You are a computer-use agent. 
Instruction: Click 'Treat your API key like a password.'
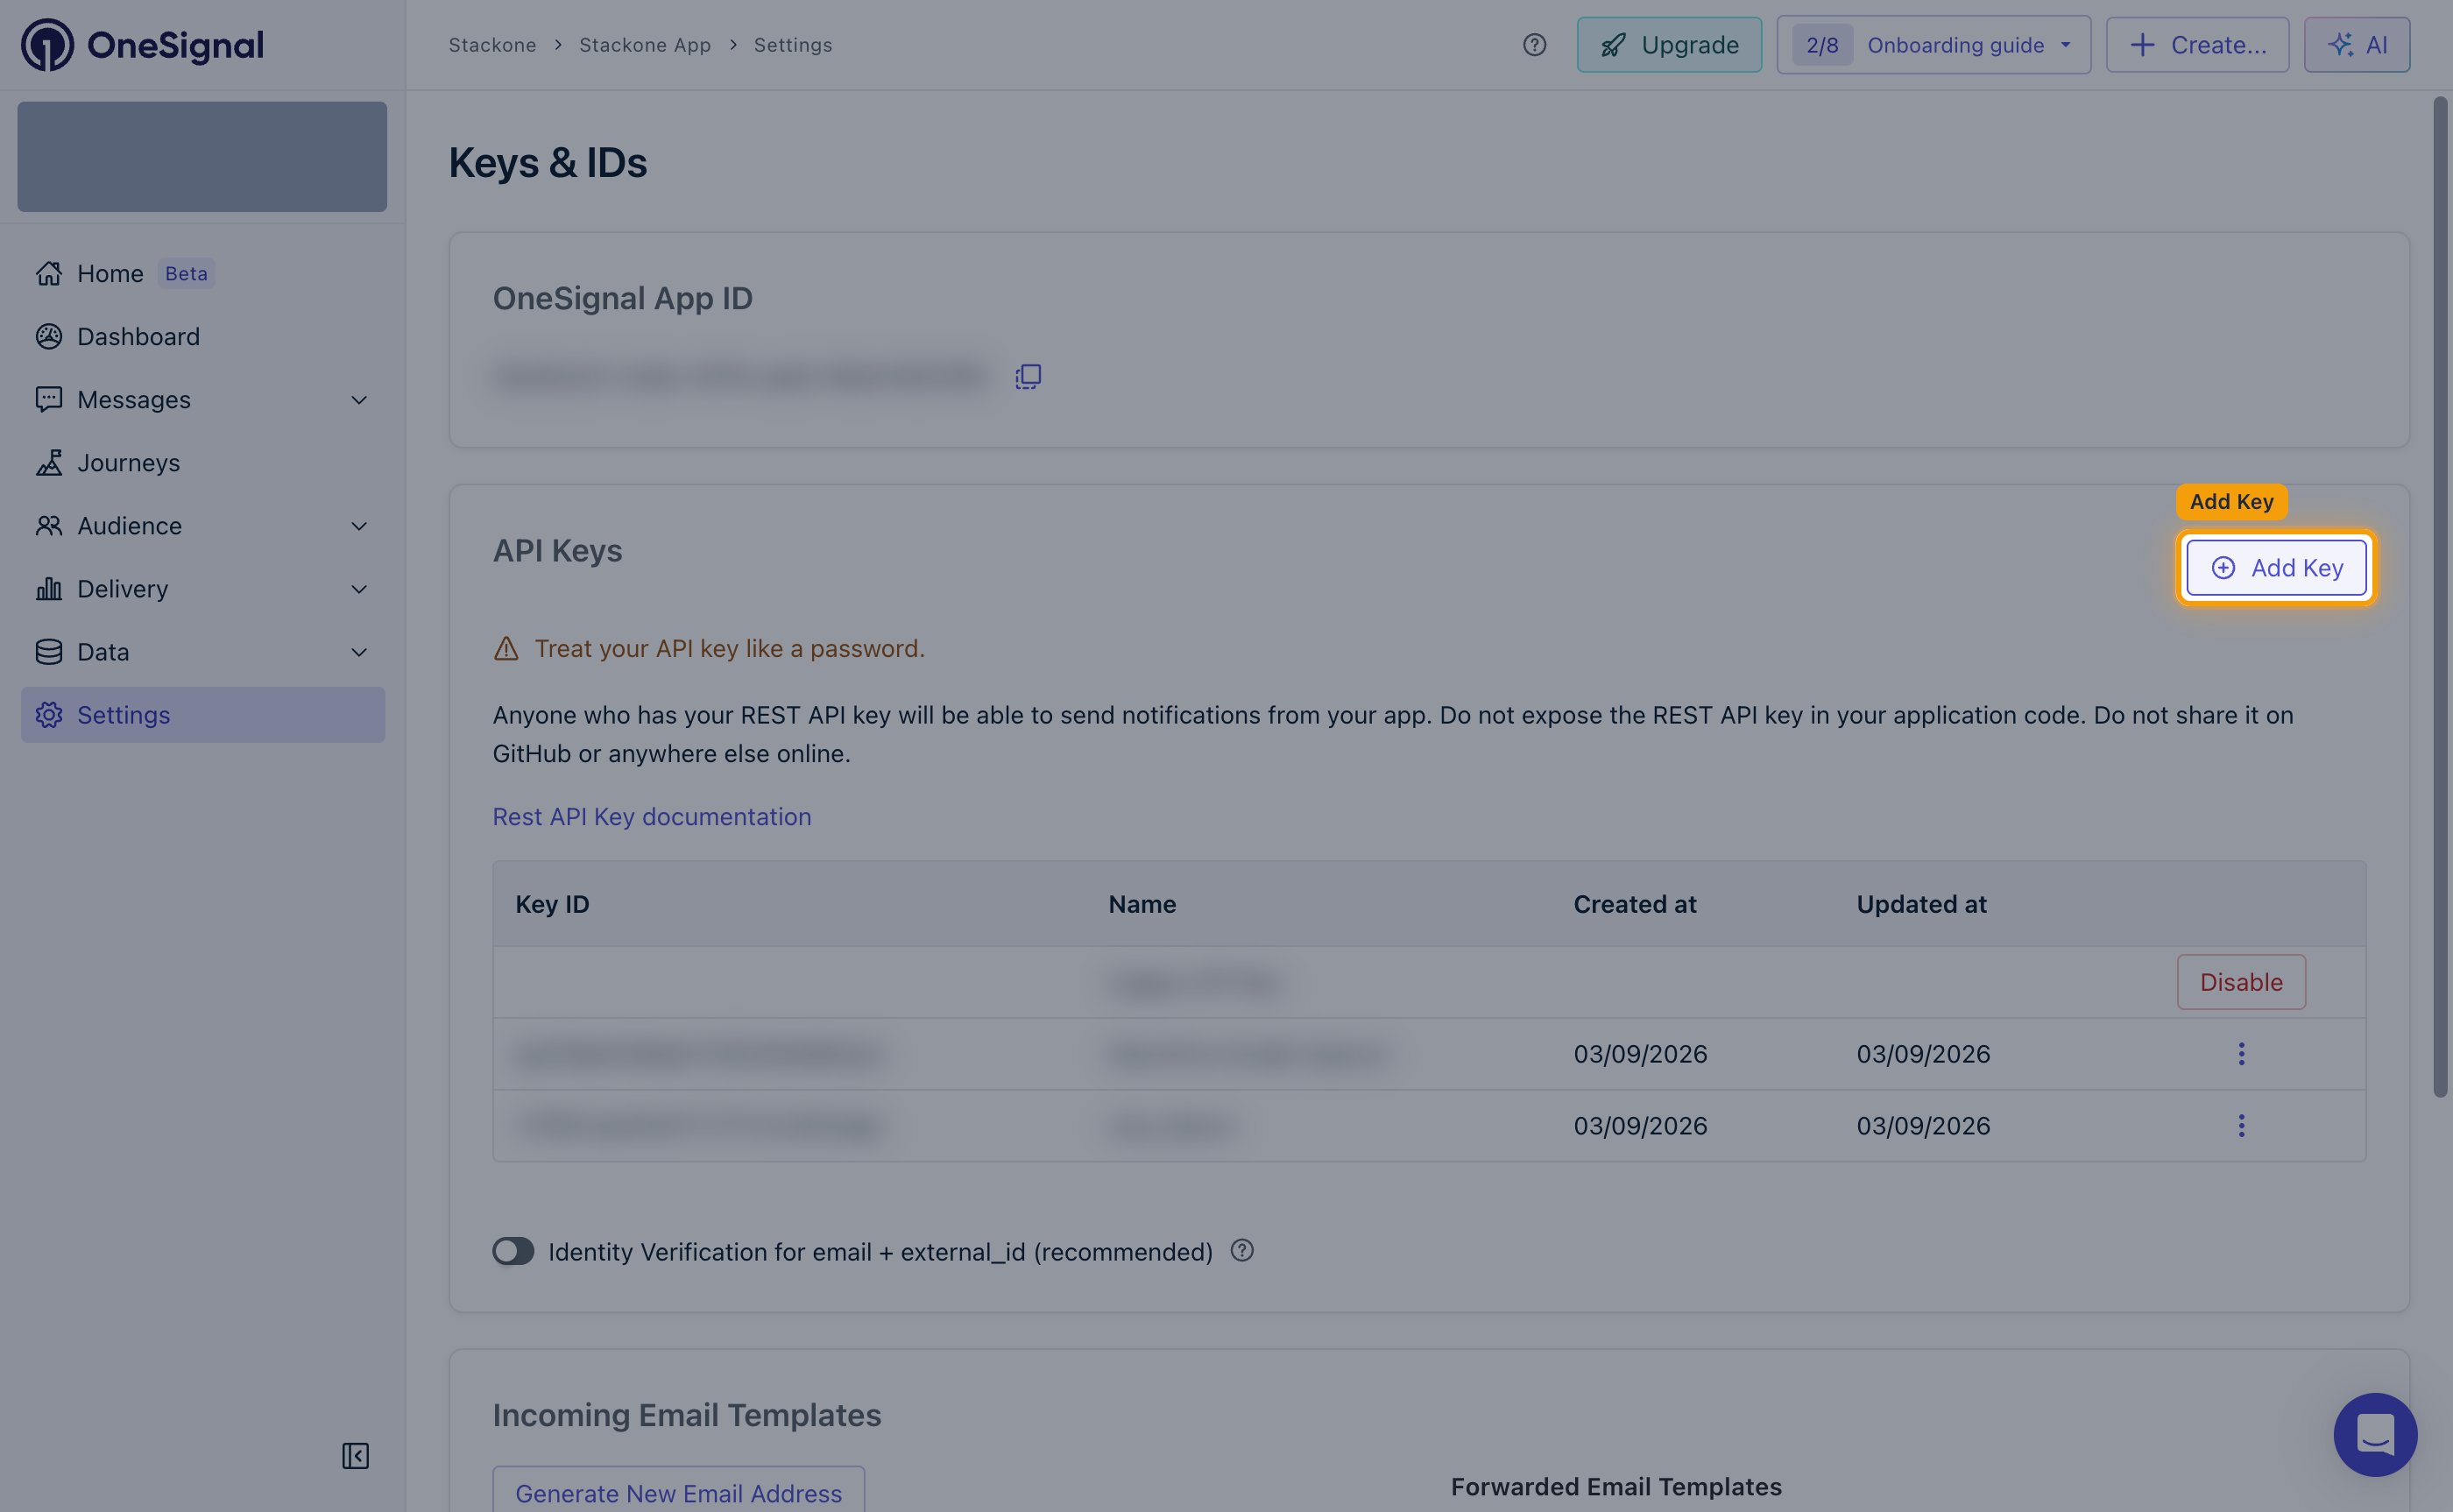(x=730, y=649)
